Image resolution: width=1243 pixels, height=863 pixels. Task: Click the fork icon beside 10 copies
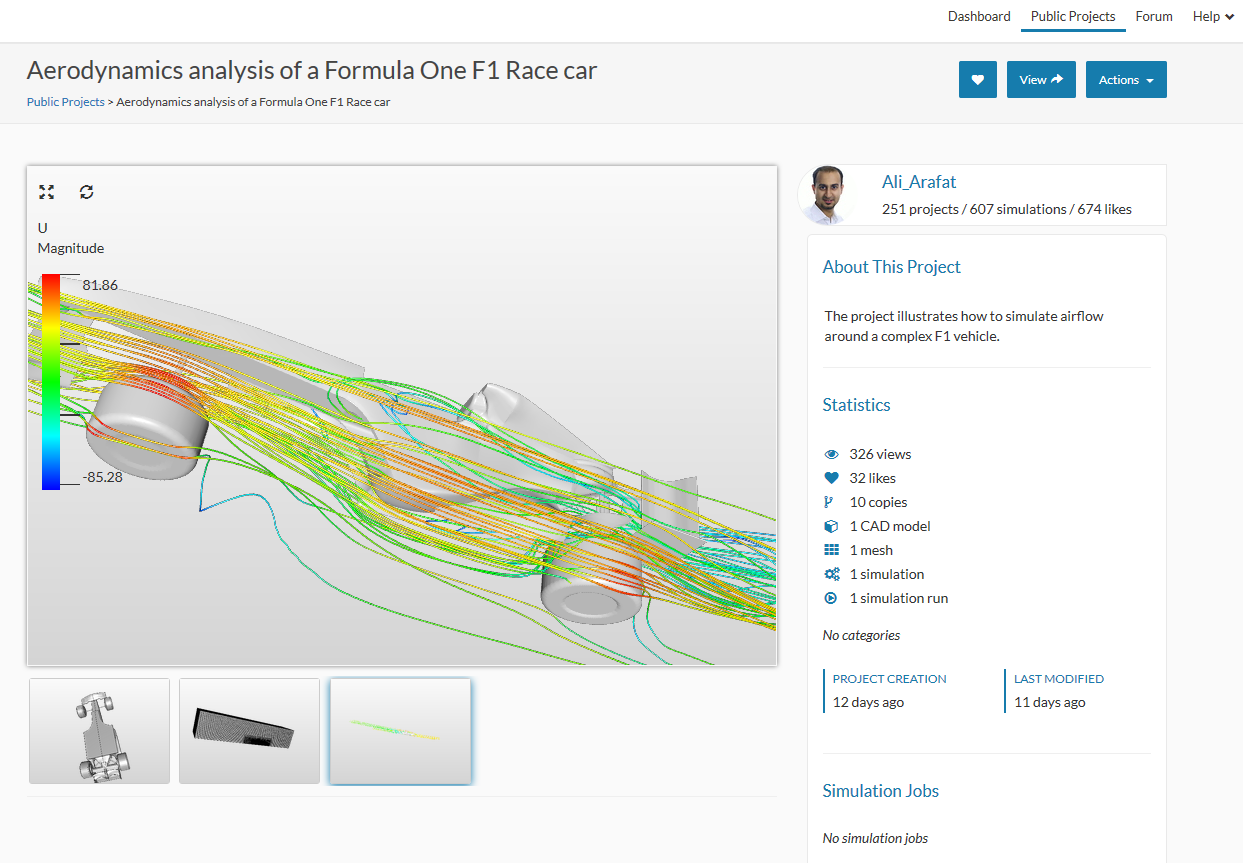829,502
